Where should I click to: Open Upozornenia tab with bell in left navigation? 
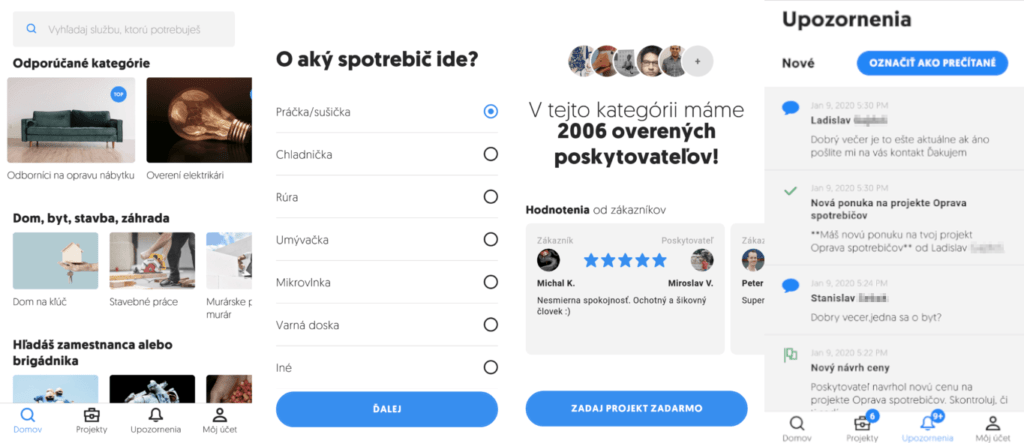tap(155, 420)
